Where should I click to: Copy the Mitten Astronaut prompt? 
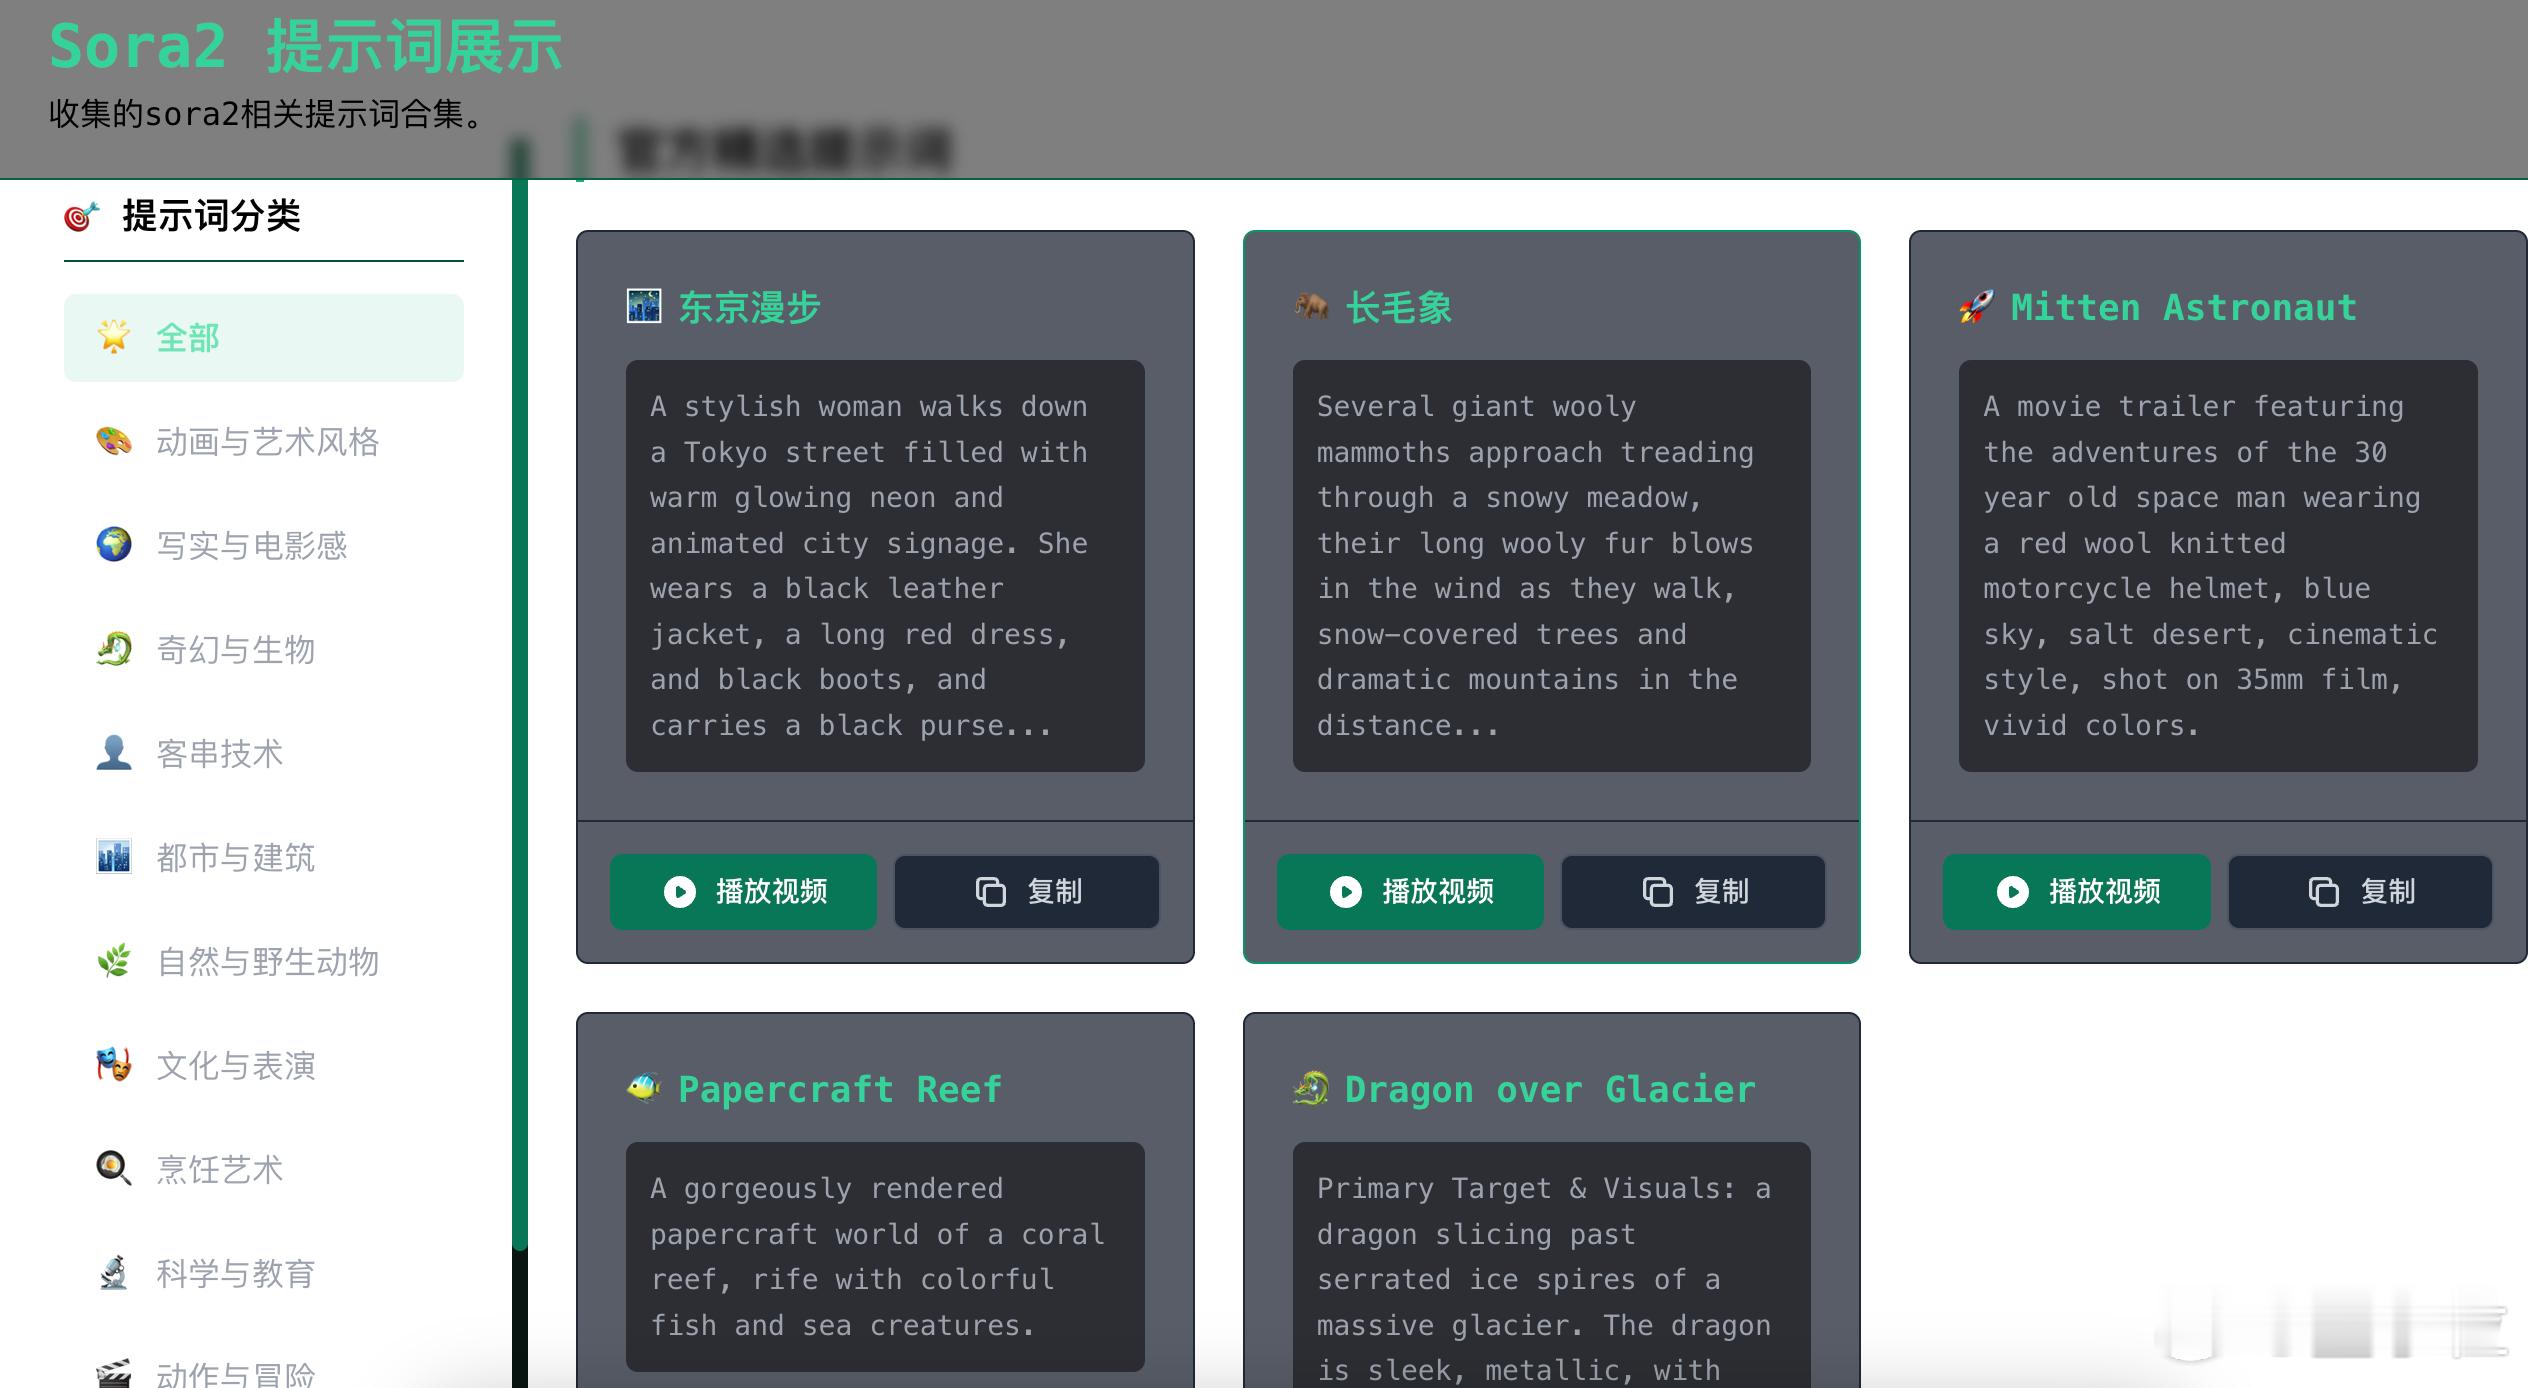click(2360, 891)
